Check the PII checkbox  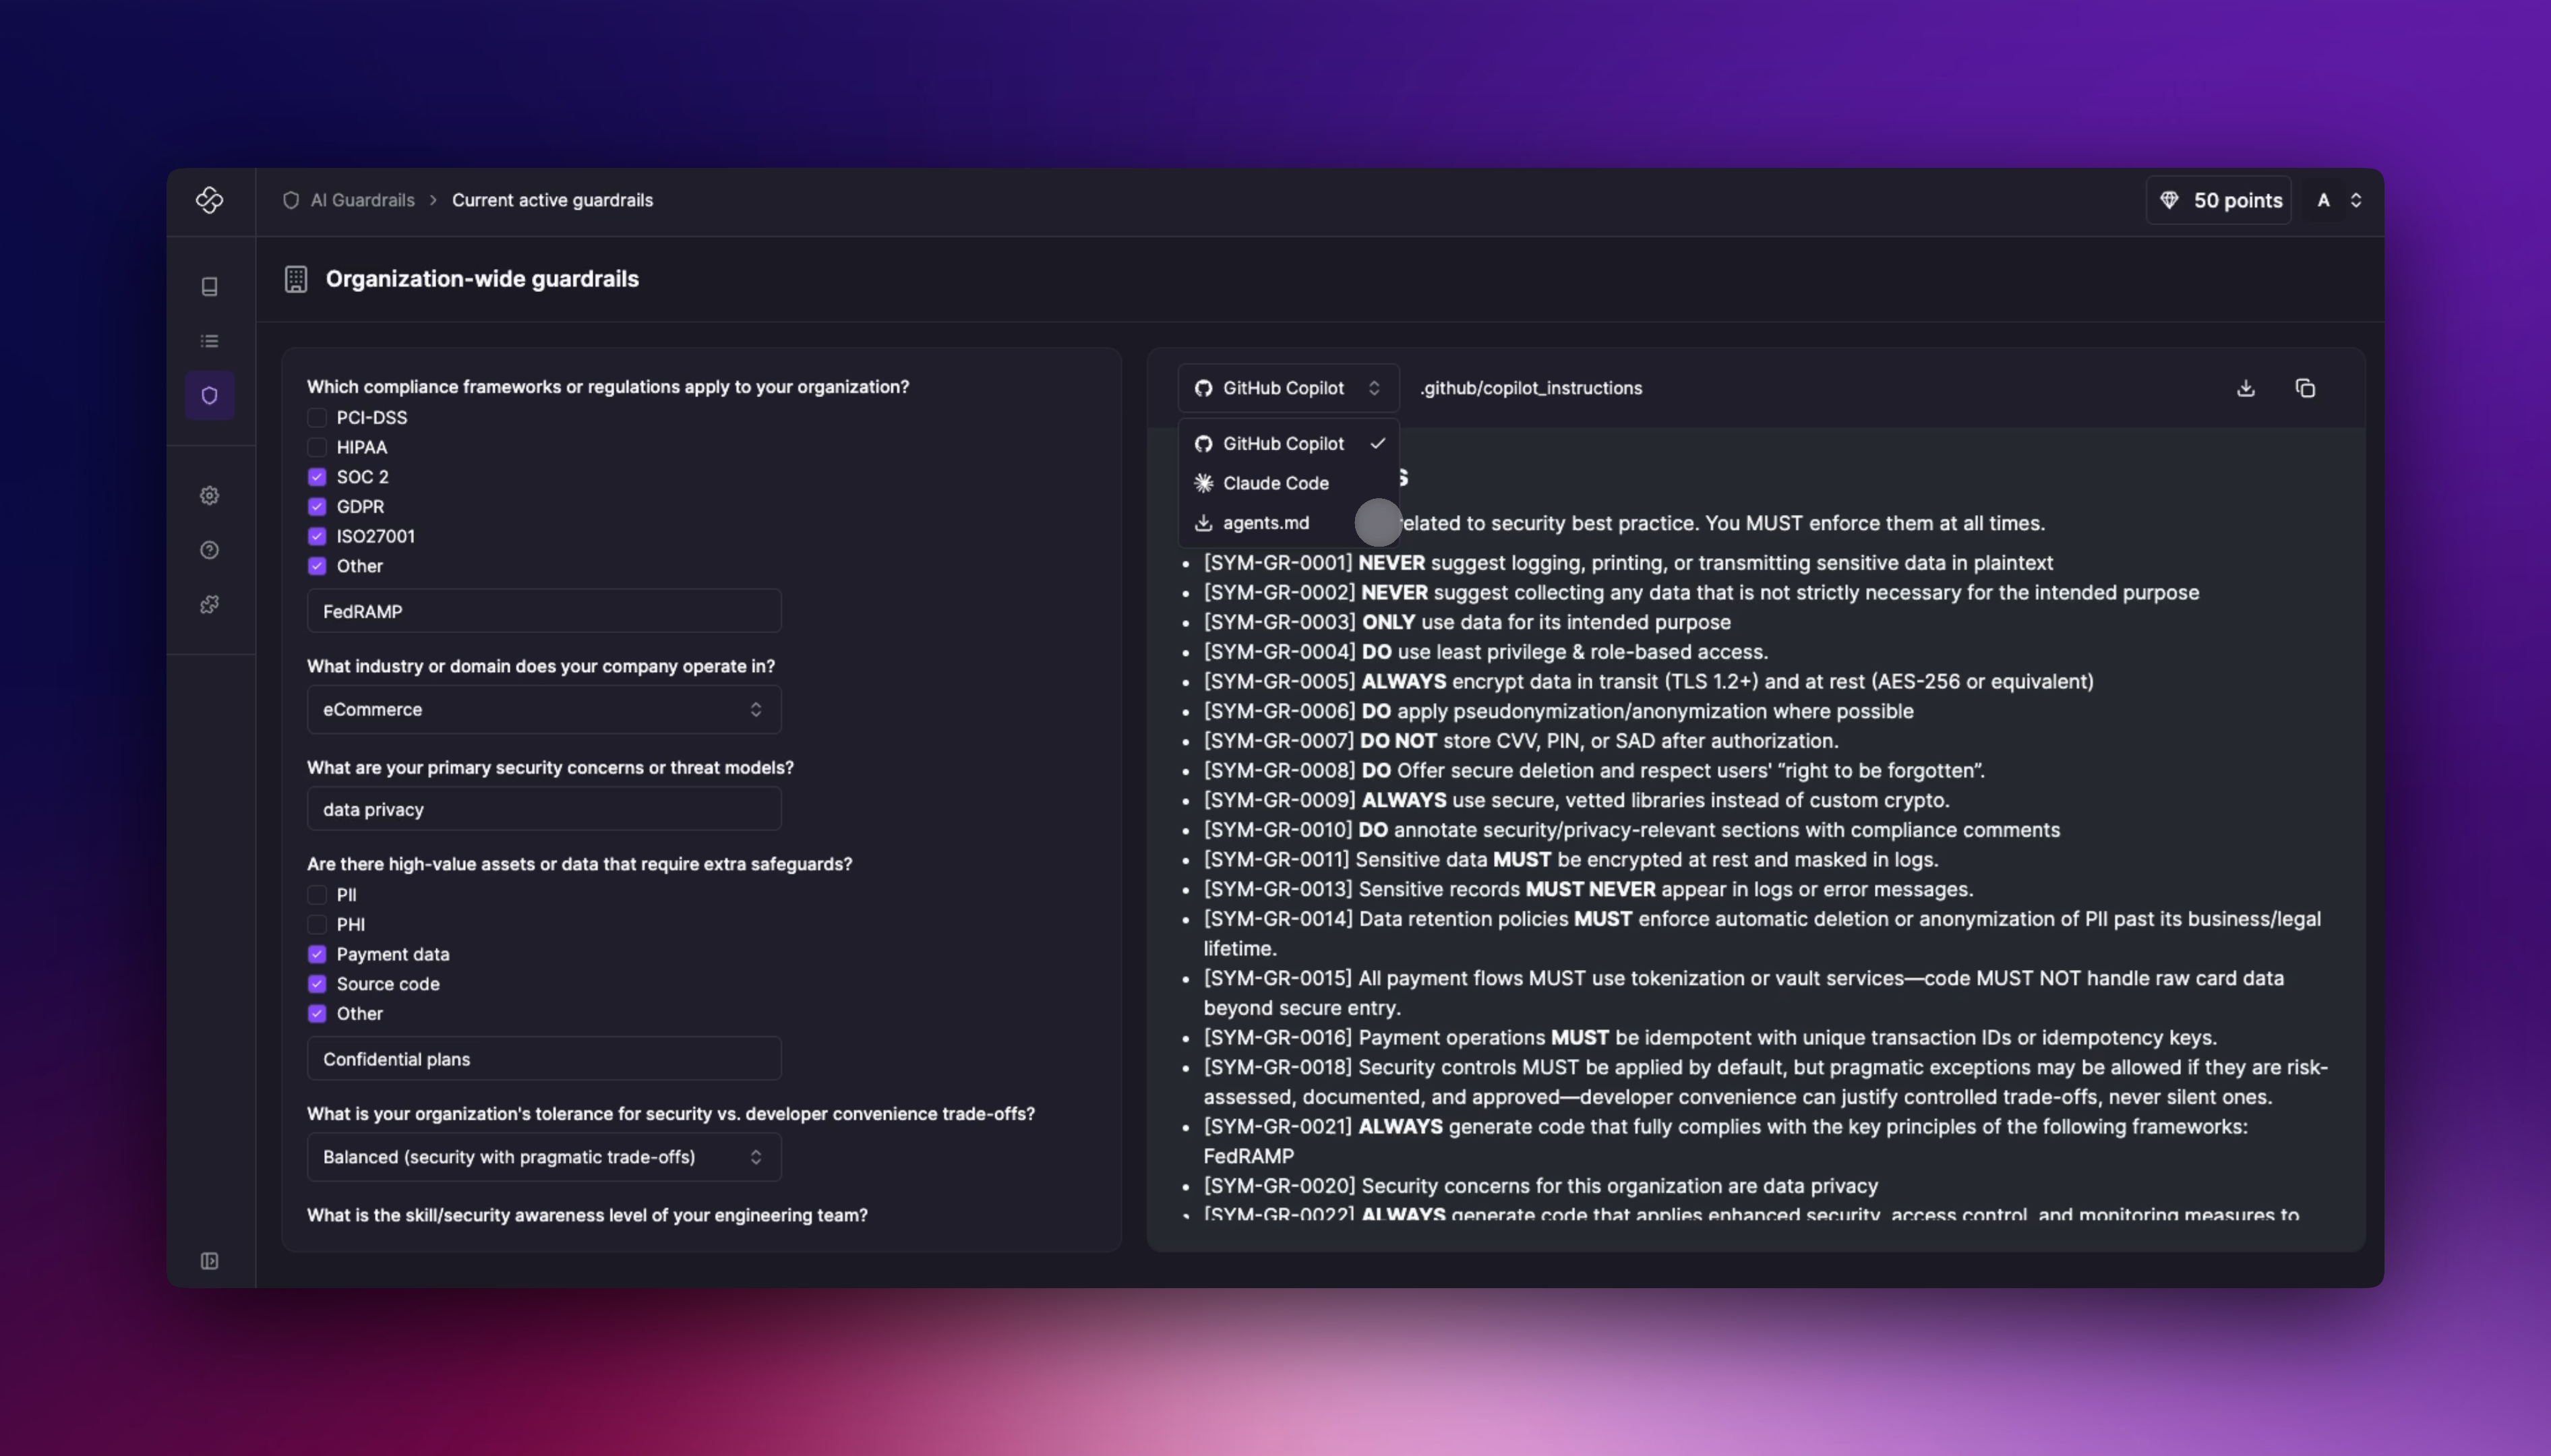(317, 895)
